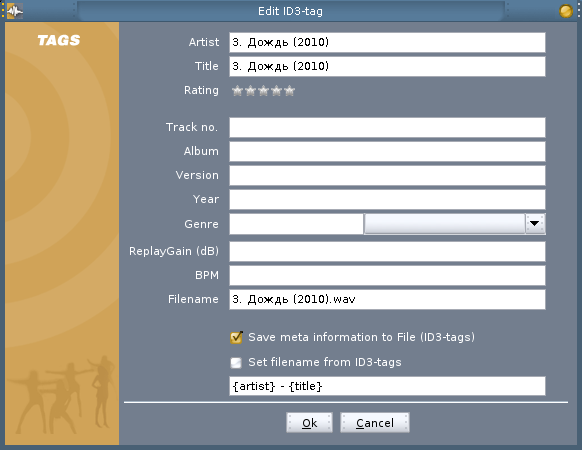Click the waveform app icon in title bar
The width and height of the screenshot is (582, 450).
coord(15,11)
